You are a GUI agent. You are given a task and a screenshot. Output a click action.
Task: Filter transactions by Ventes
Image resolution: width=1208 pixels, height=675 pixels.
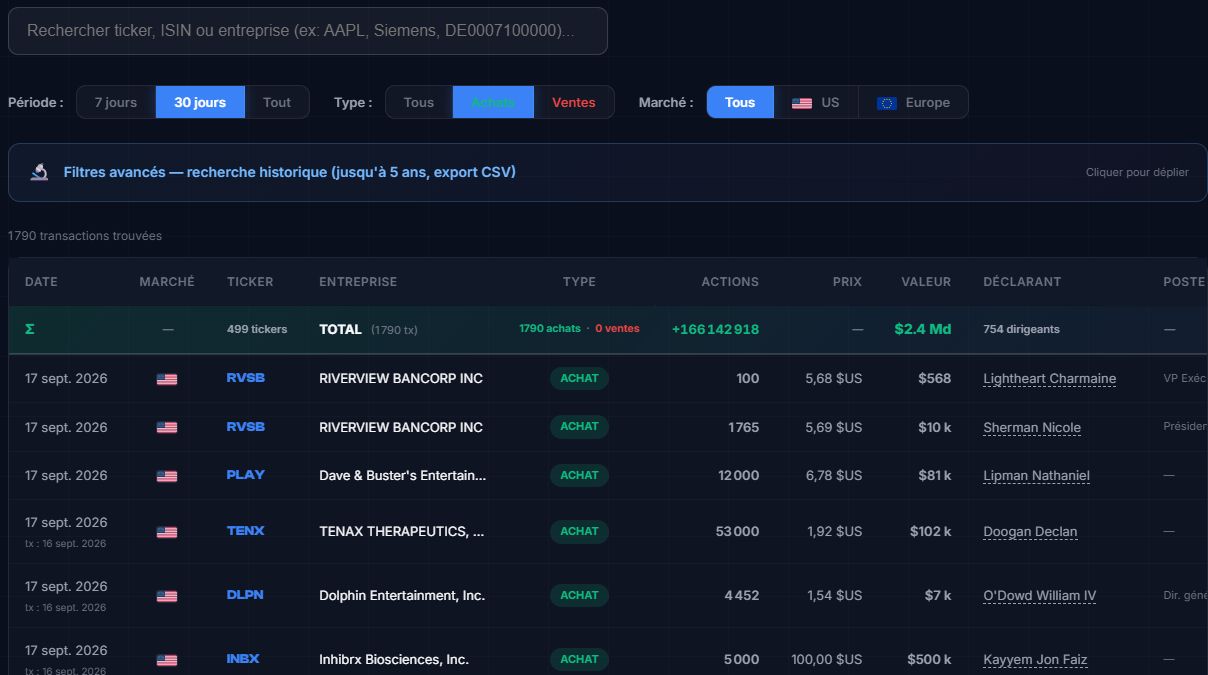(x=574, y=102)
